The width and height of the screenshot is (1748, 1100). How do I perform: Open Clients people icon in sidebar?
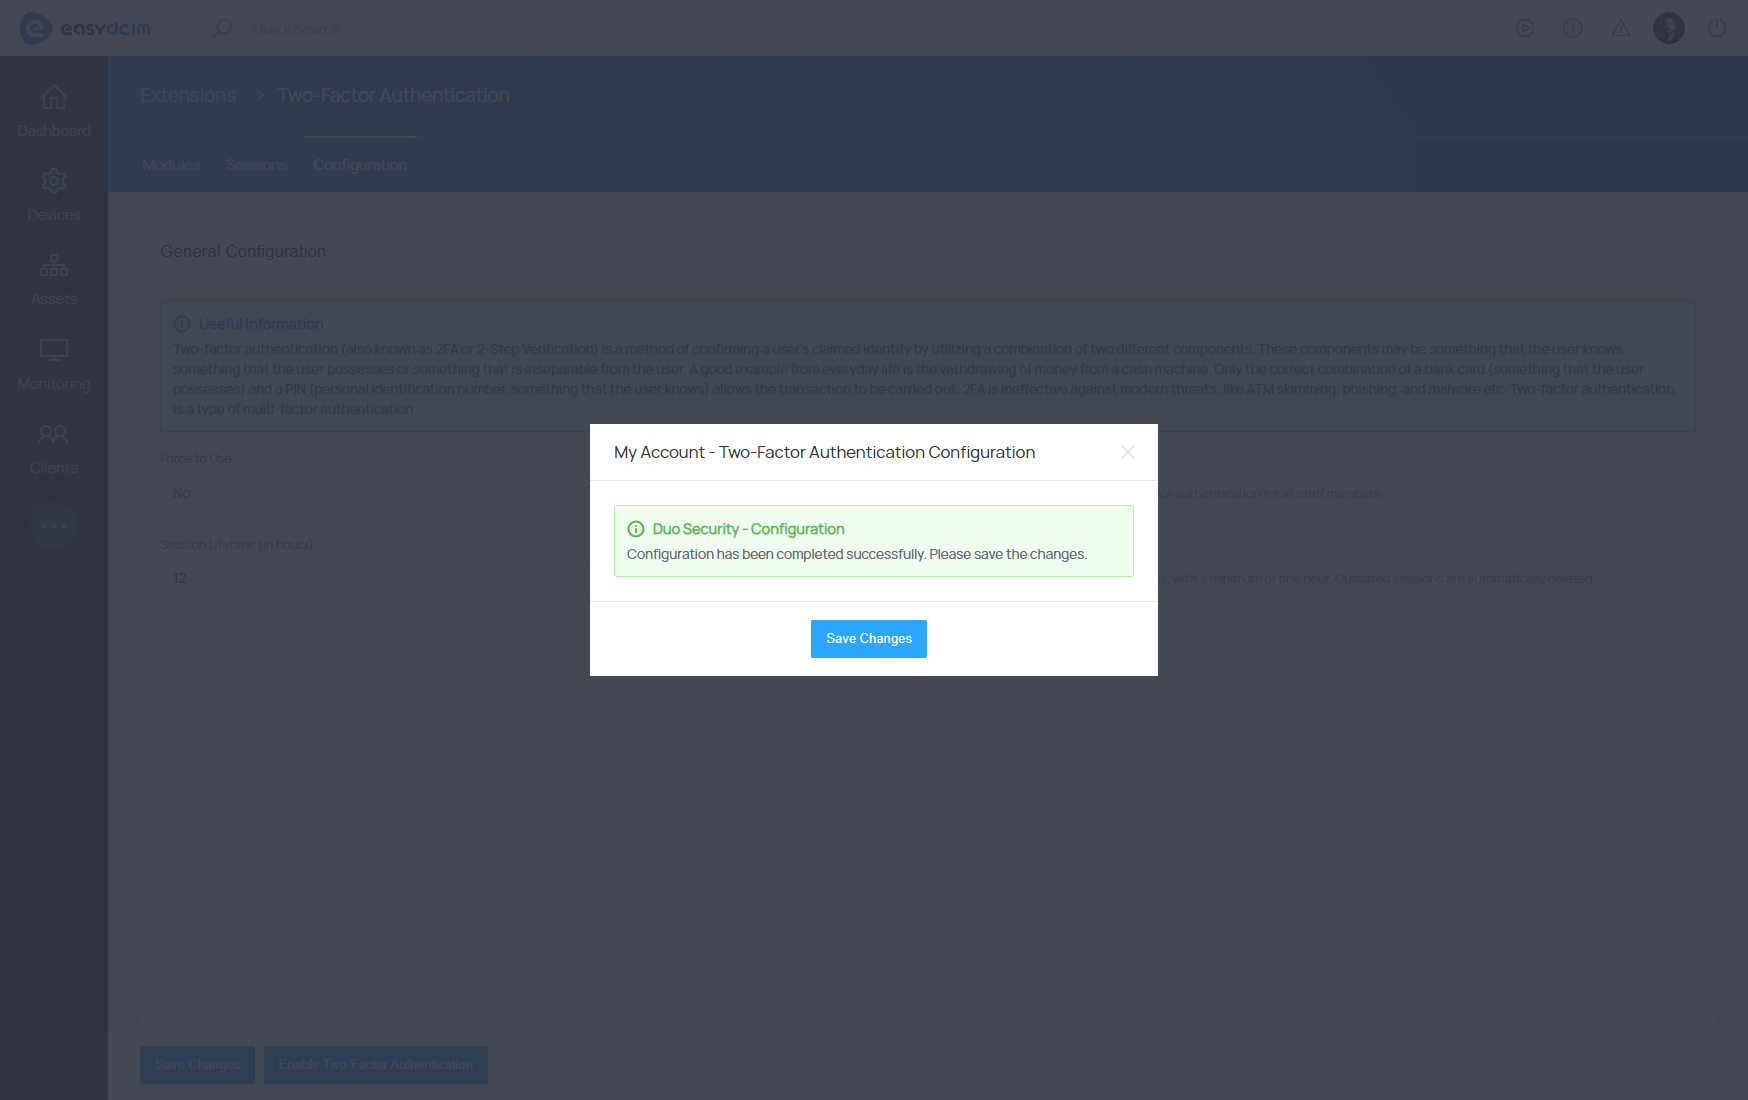tap(54, 433)
